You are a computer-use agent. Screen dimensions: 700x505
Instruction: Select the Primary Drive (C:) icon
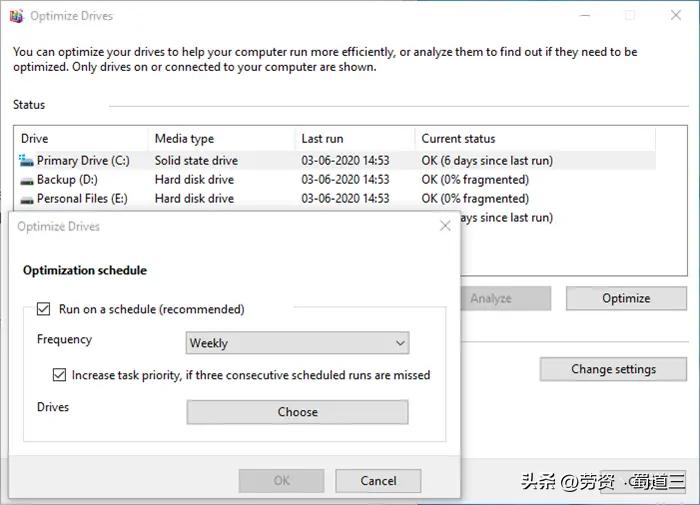pyautogui.click(x=26, y=160)
